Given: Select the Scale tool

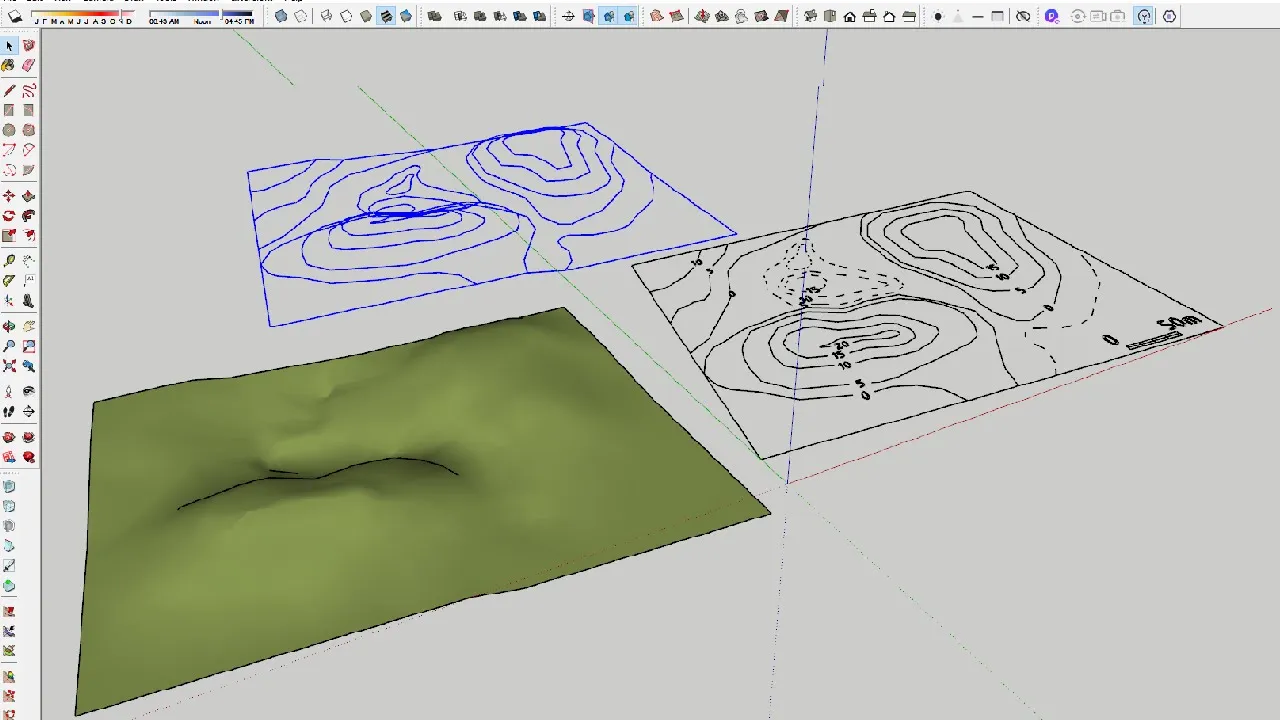Looking at the screenshot, I should tap(9, 236).
